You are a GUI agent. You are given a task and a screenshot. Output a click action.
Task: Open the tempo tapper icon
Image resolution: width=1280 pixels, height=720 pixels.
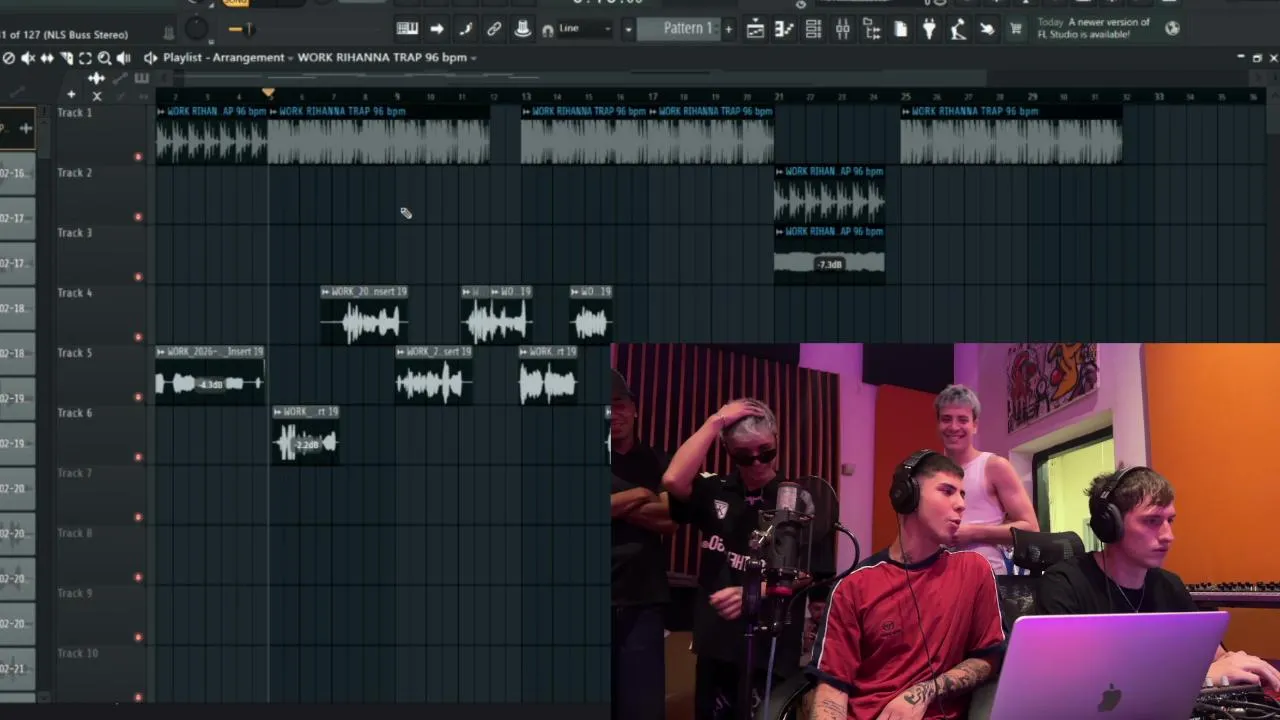[958, 29]
